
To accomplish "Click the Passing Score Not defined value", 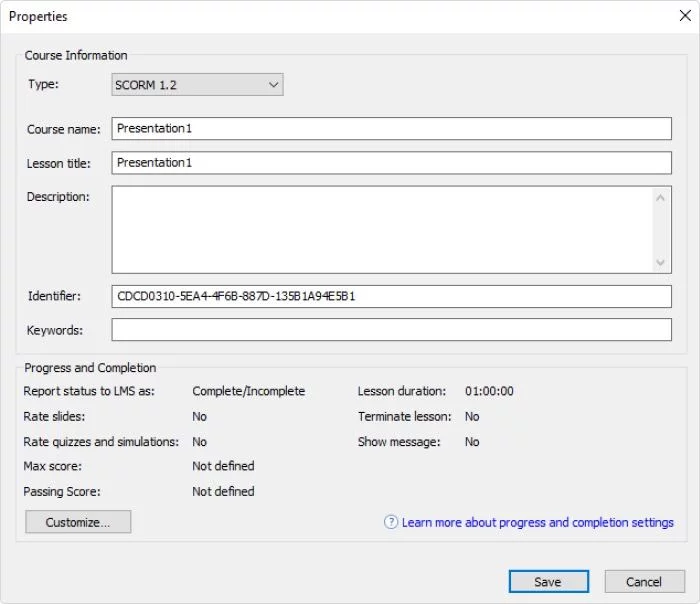I will click(223, 492).
